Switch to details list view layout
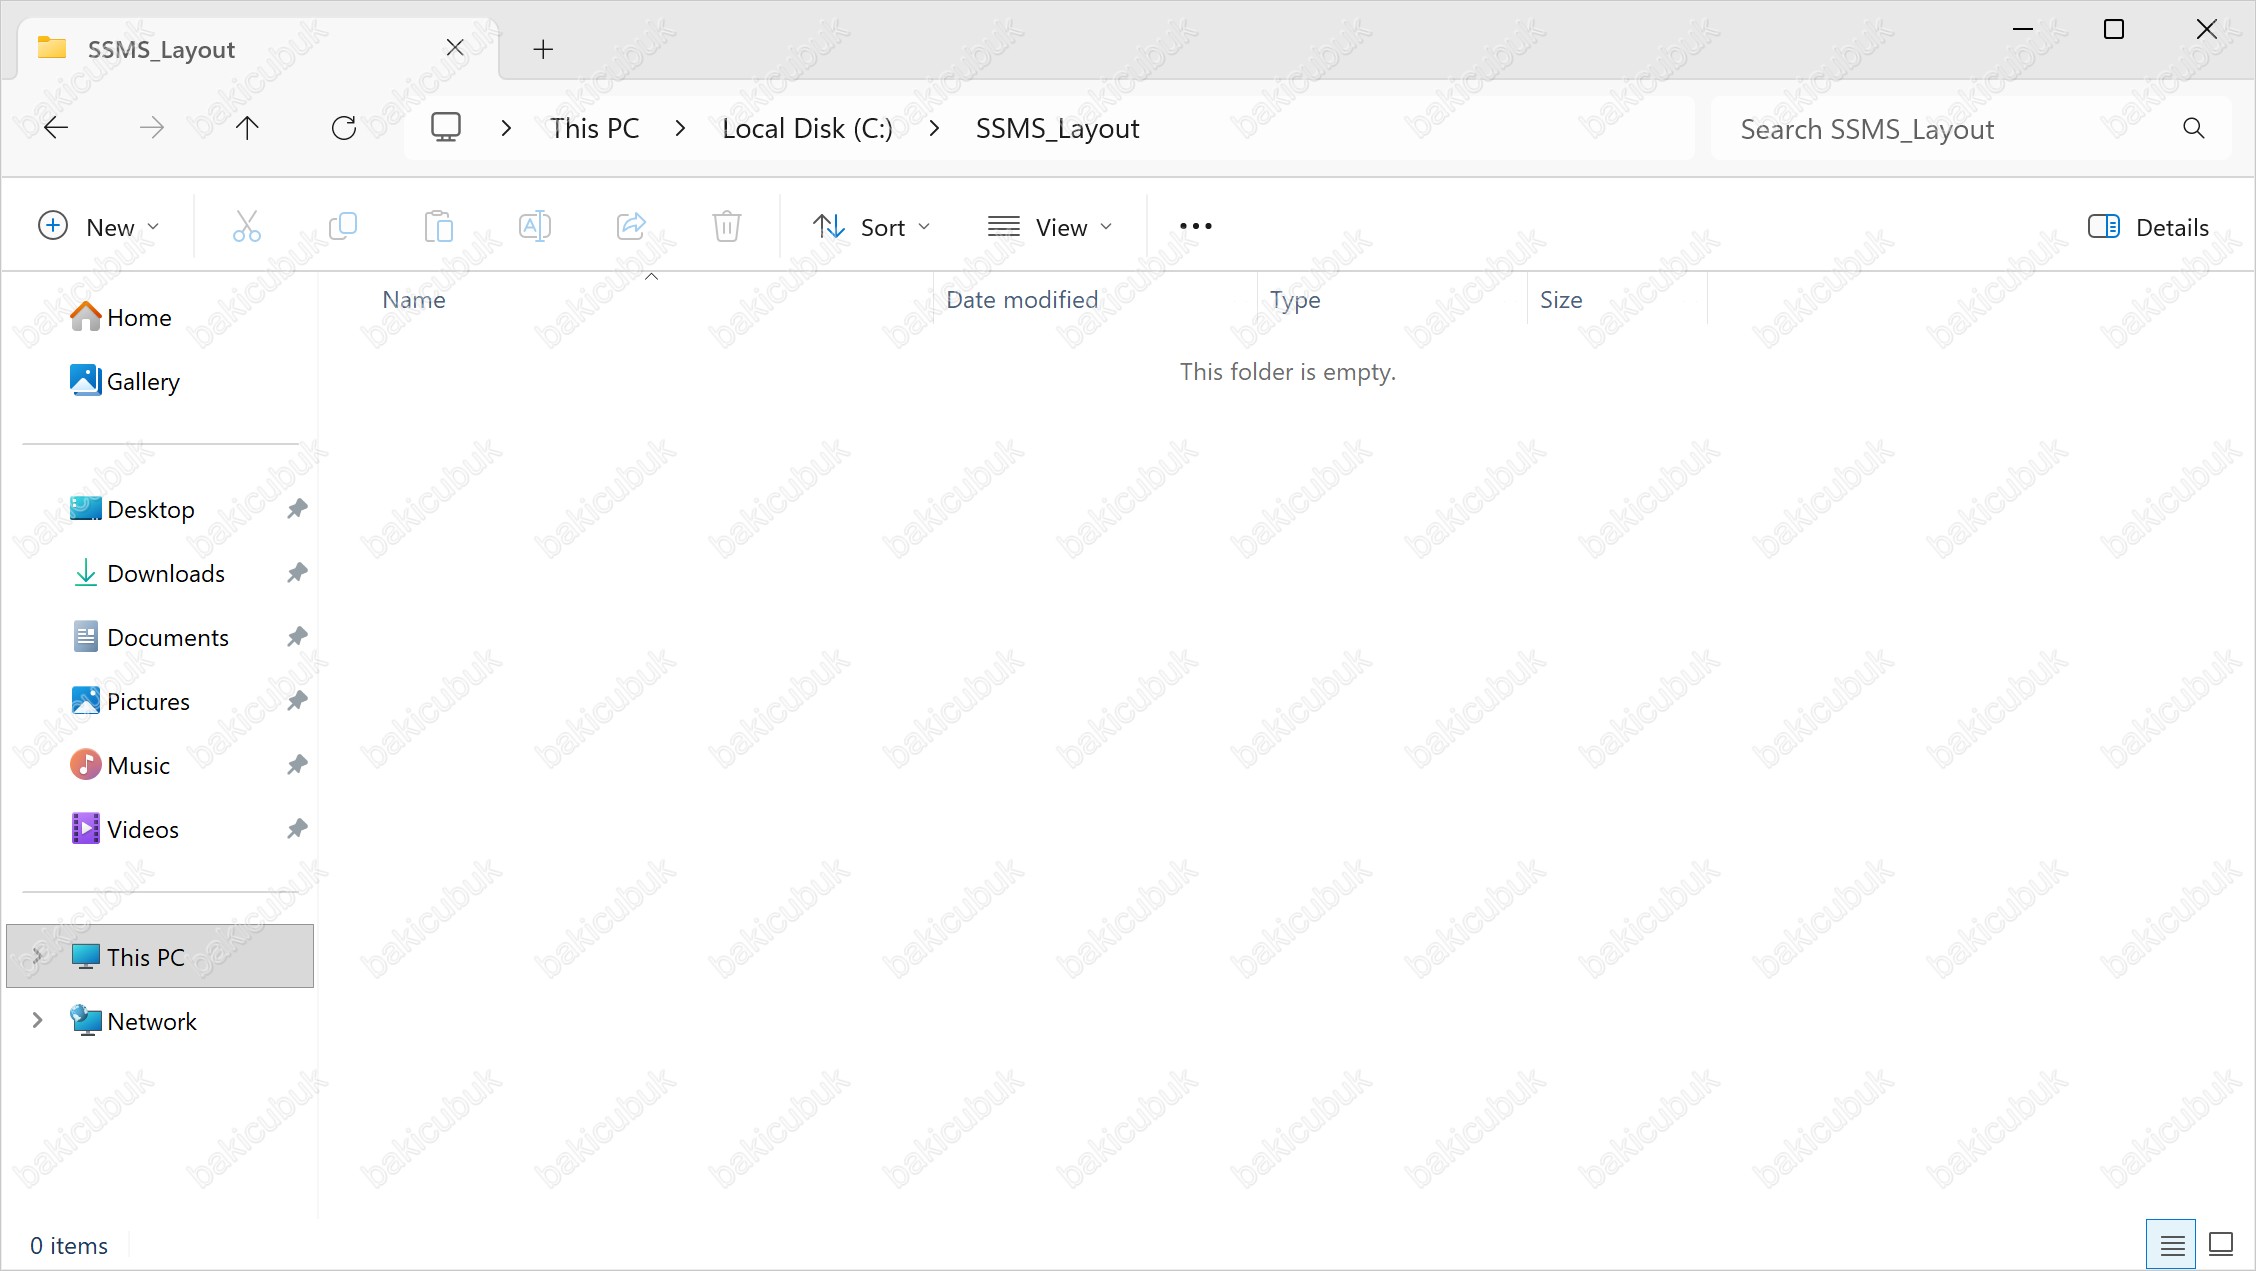Screen dimensions: 2256x1271 pos(2171,1245)
